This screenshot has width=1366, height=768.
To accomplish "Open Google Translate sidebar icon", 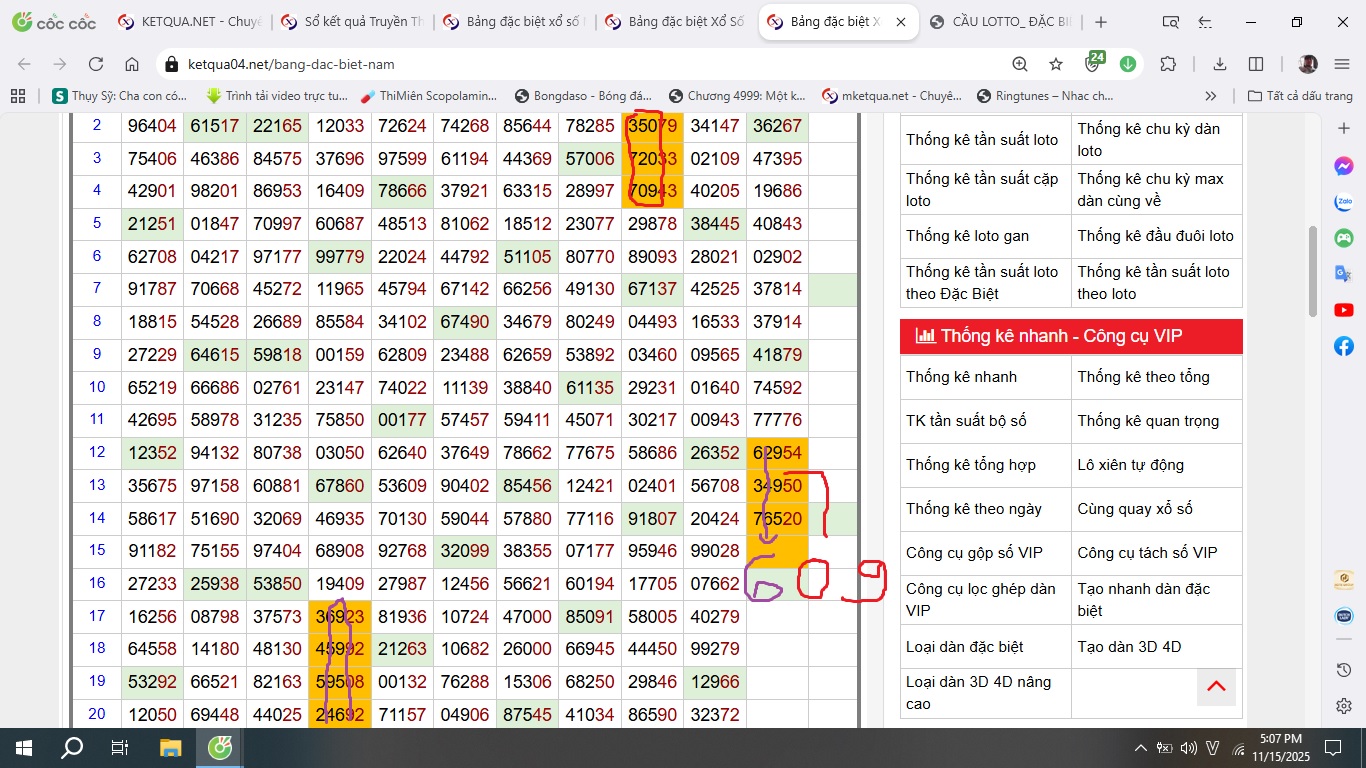I will coord(1344,274).
